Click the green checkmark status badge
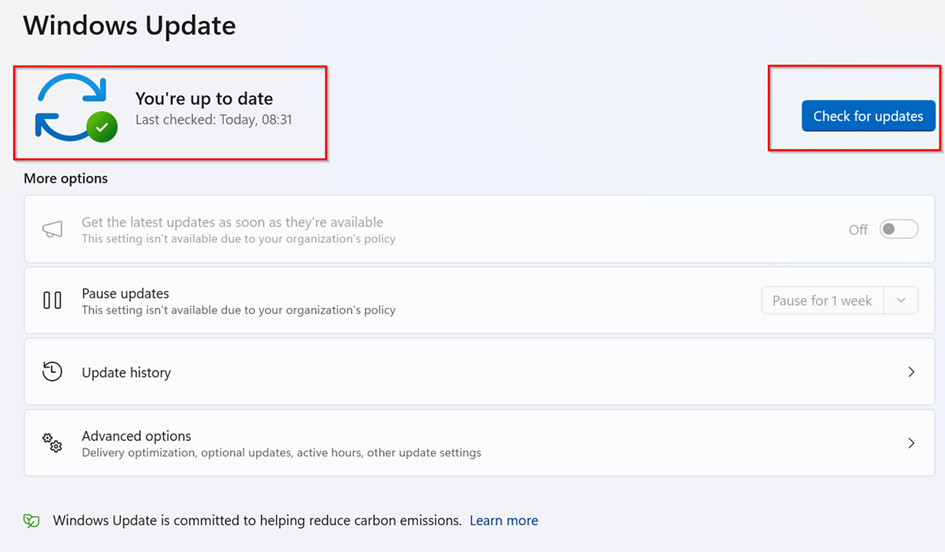Image resolution: width=945 pixels, height=552 pixels. 101,126
